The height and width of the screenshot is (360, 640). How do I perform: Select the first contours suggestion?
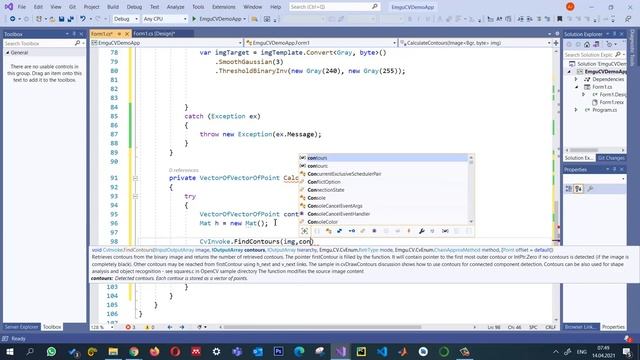tap(383, 158)
